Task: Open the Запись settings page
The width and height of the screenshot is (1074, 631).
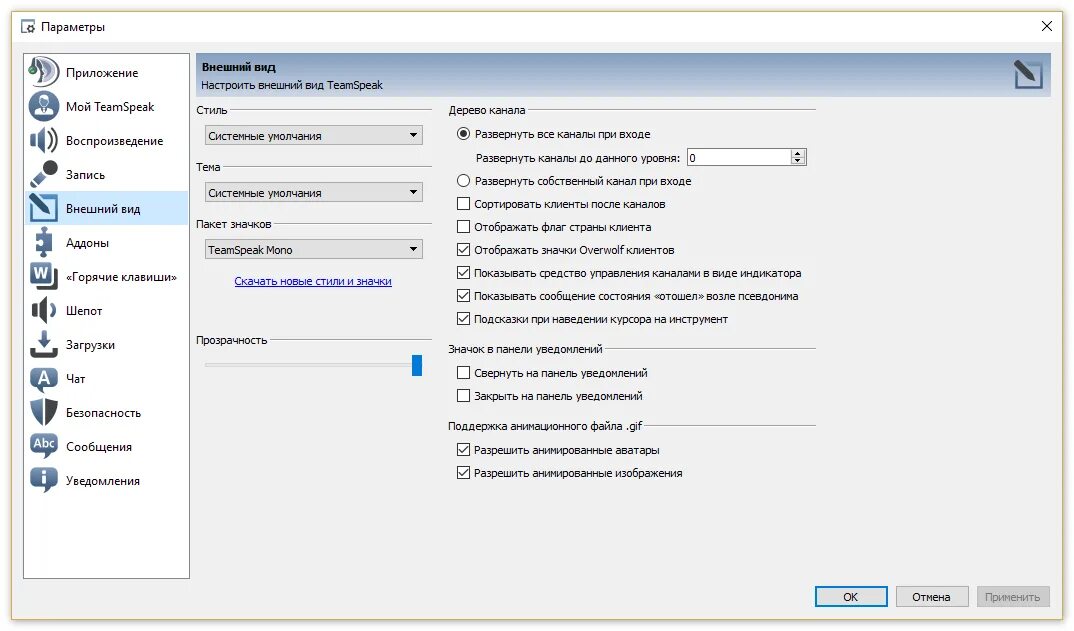Action: pyautogui.click(x=86, y=175)
